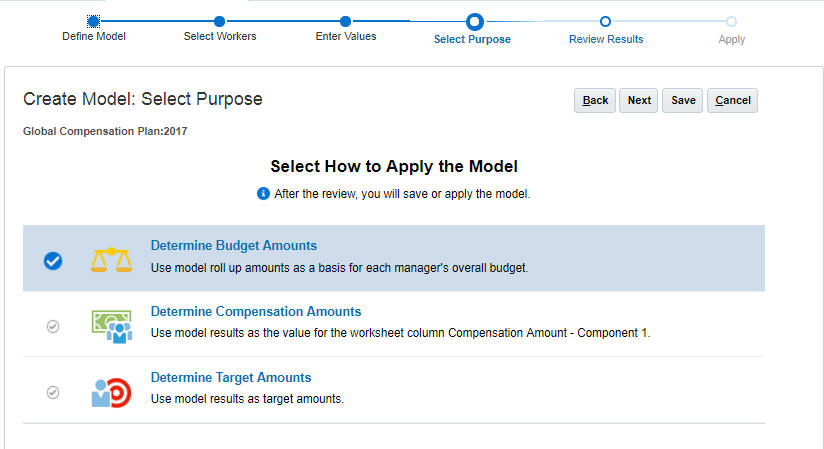The image size is (824, 449).
Task: Click the balance scale budget icon
Action: click(x=112, y=259)
